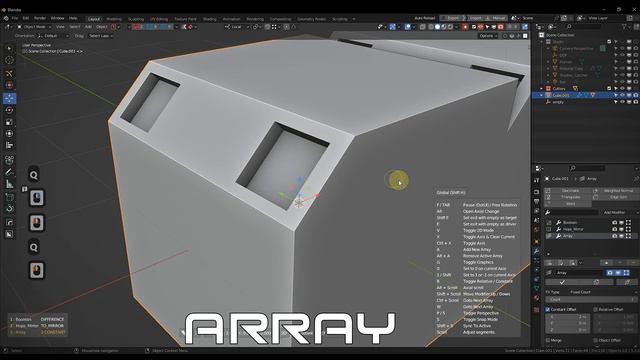Switch to the Layout workspace tab
This screenshot has height=360, width=640.
point(93,19)
